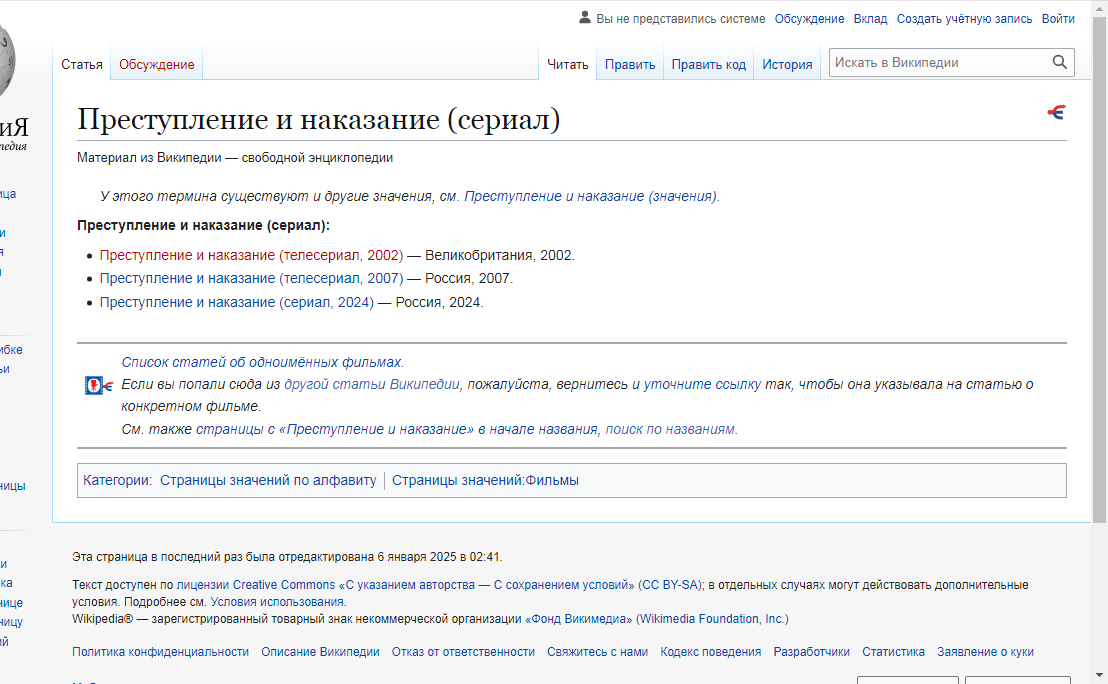Open the Статья tab
This screenshot has width=1108, height=684.
[x=82, y=64]
